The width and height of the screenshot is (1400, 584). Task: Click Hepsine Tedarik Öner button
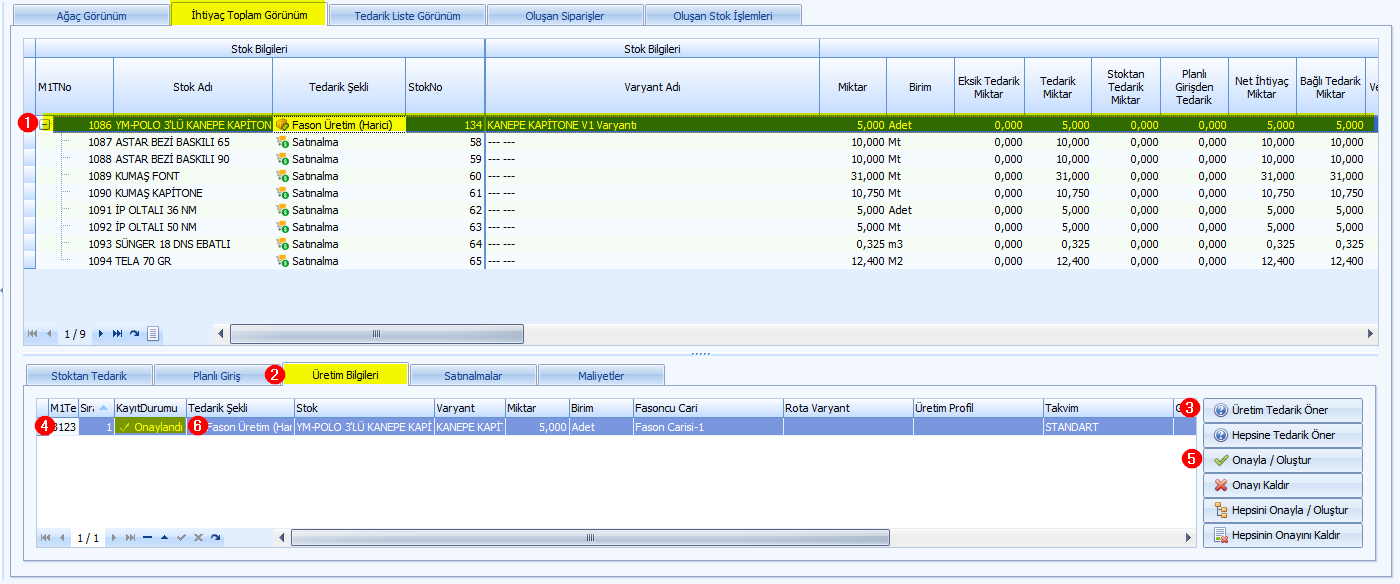(x=1283, y=435)
